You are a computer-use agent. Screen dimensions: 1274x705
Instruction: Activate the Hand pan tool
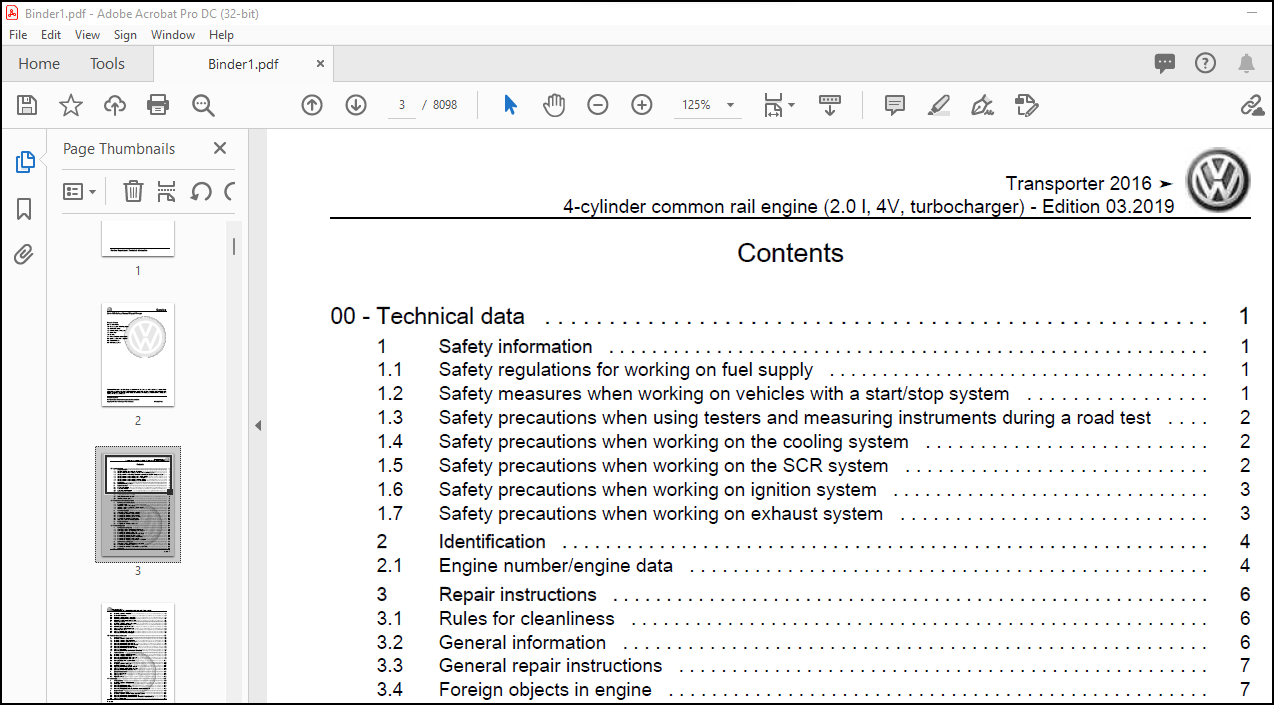554,105
